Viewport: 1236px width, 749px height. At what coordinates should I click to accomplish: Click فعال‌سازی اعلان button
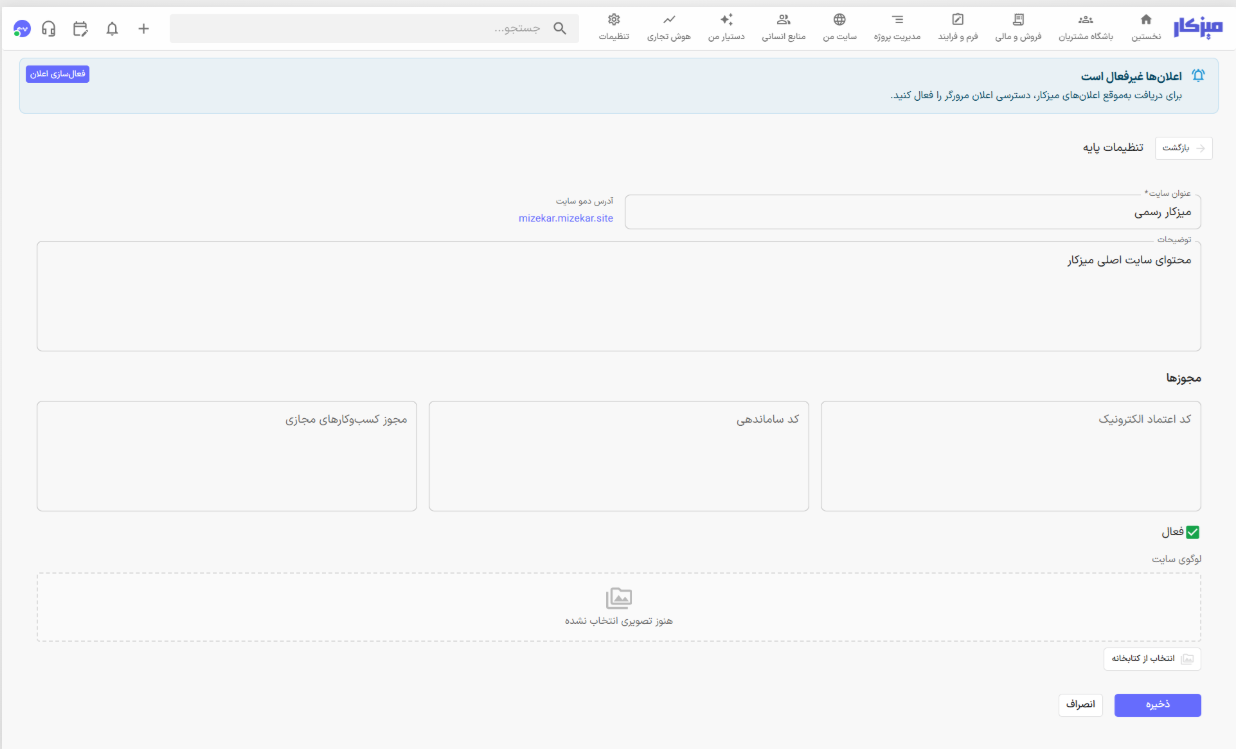[58, 74]
